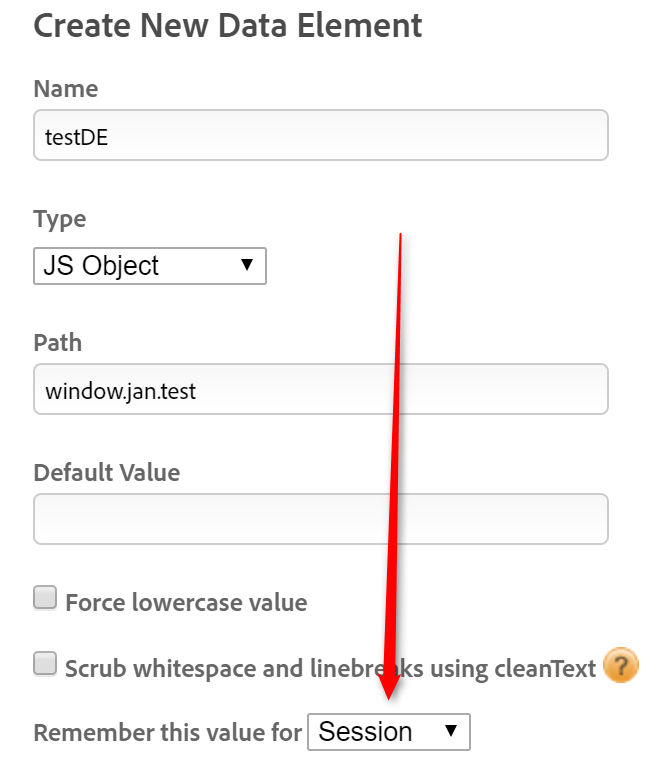Click the 'Force lowercase value' label text
Image resolution: width=663 pixels, height=760 pixels.
click(x=186, y=603)
